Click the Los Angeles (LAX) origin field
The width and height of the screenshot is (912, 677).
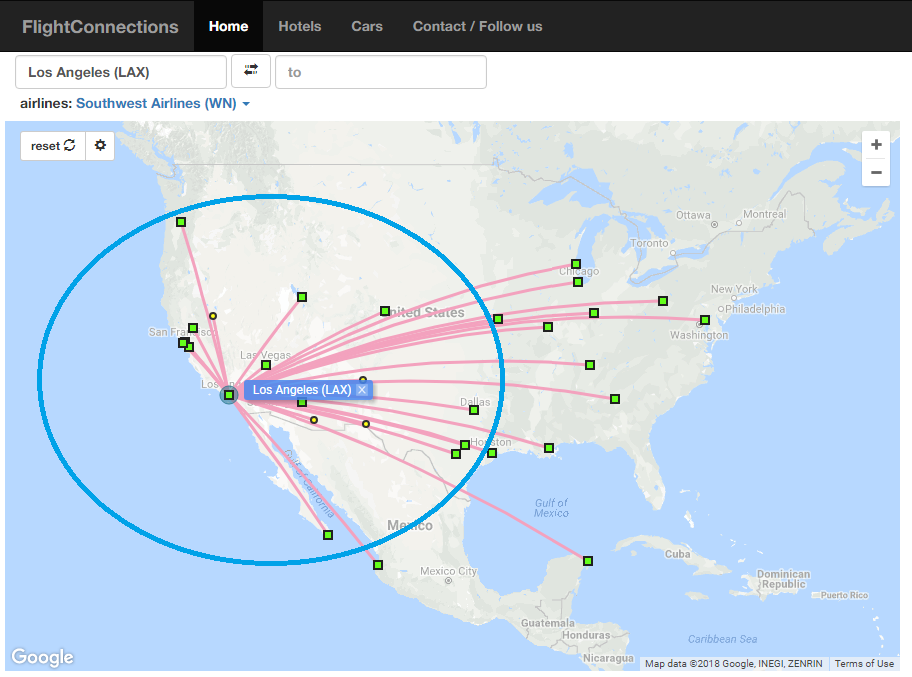(121, 72)
